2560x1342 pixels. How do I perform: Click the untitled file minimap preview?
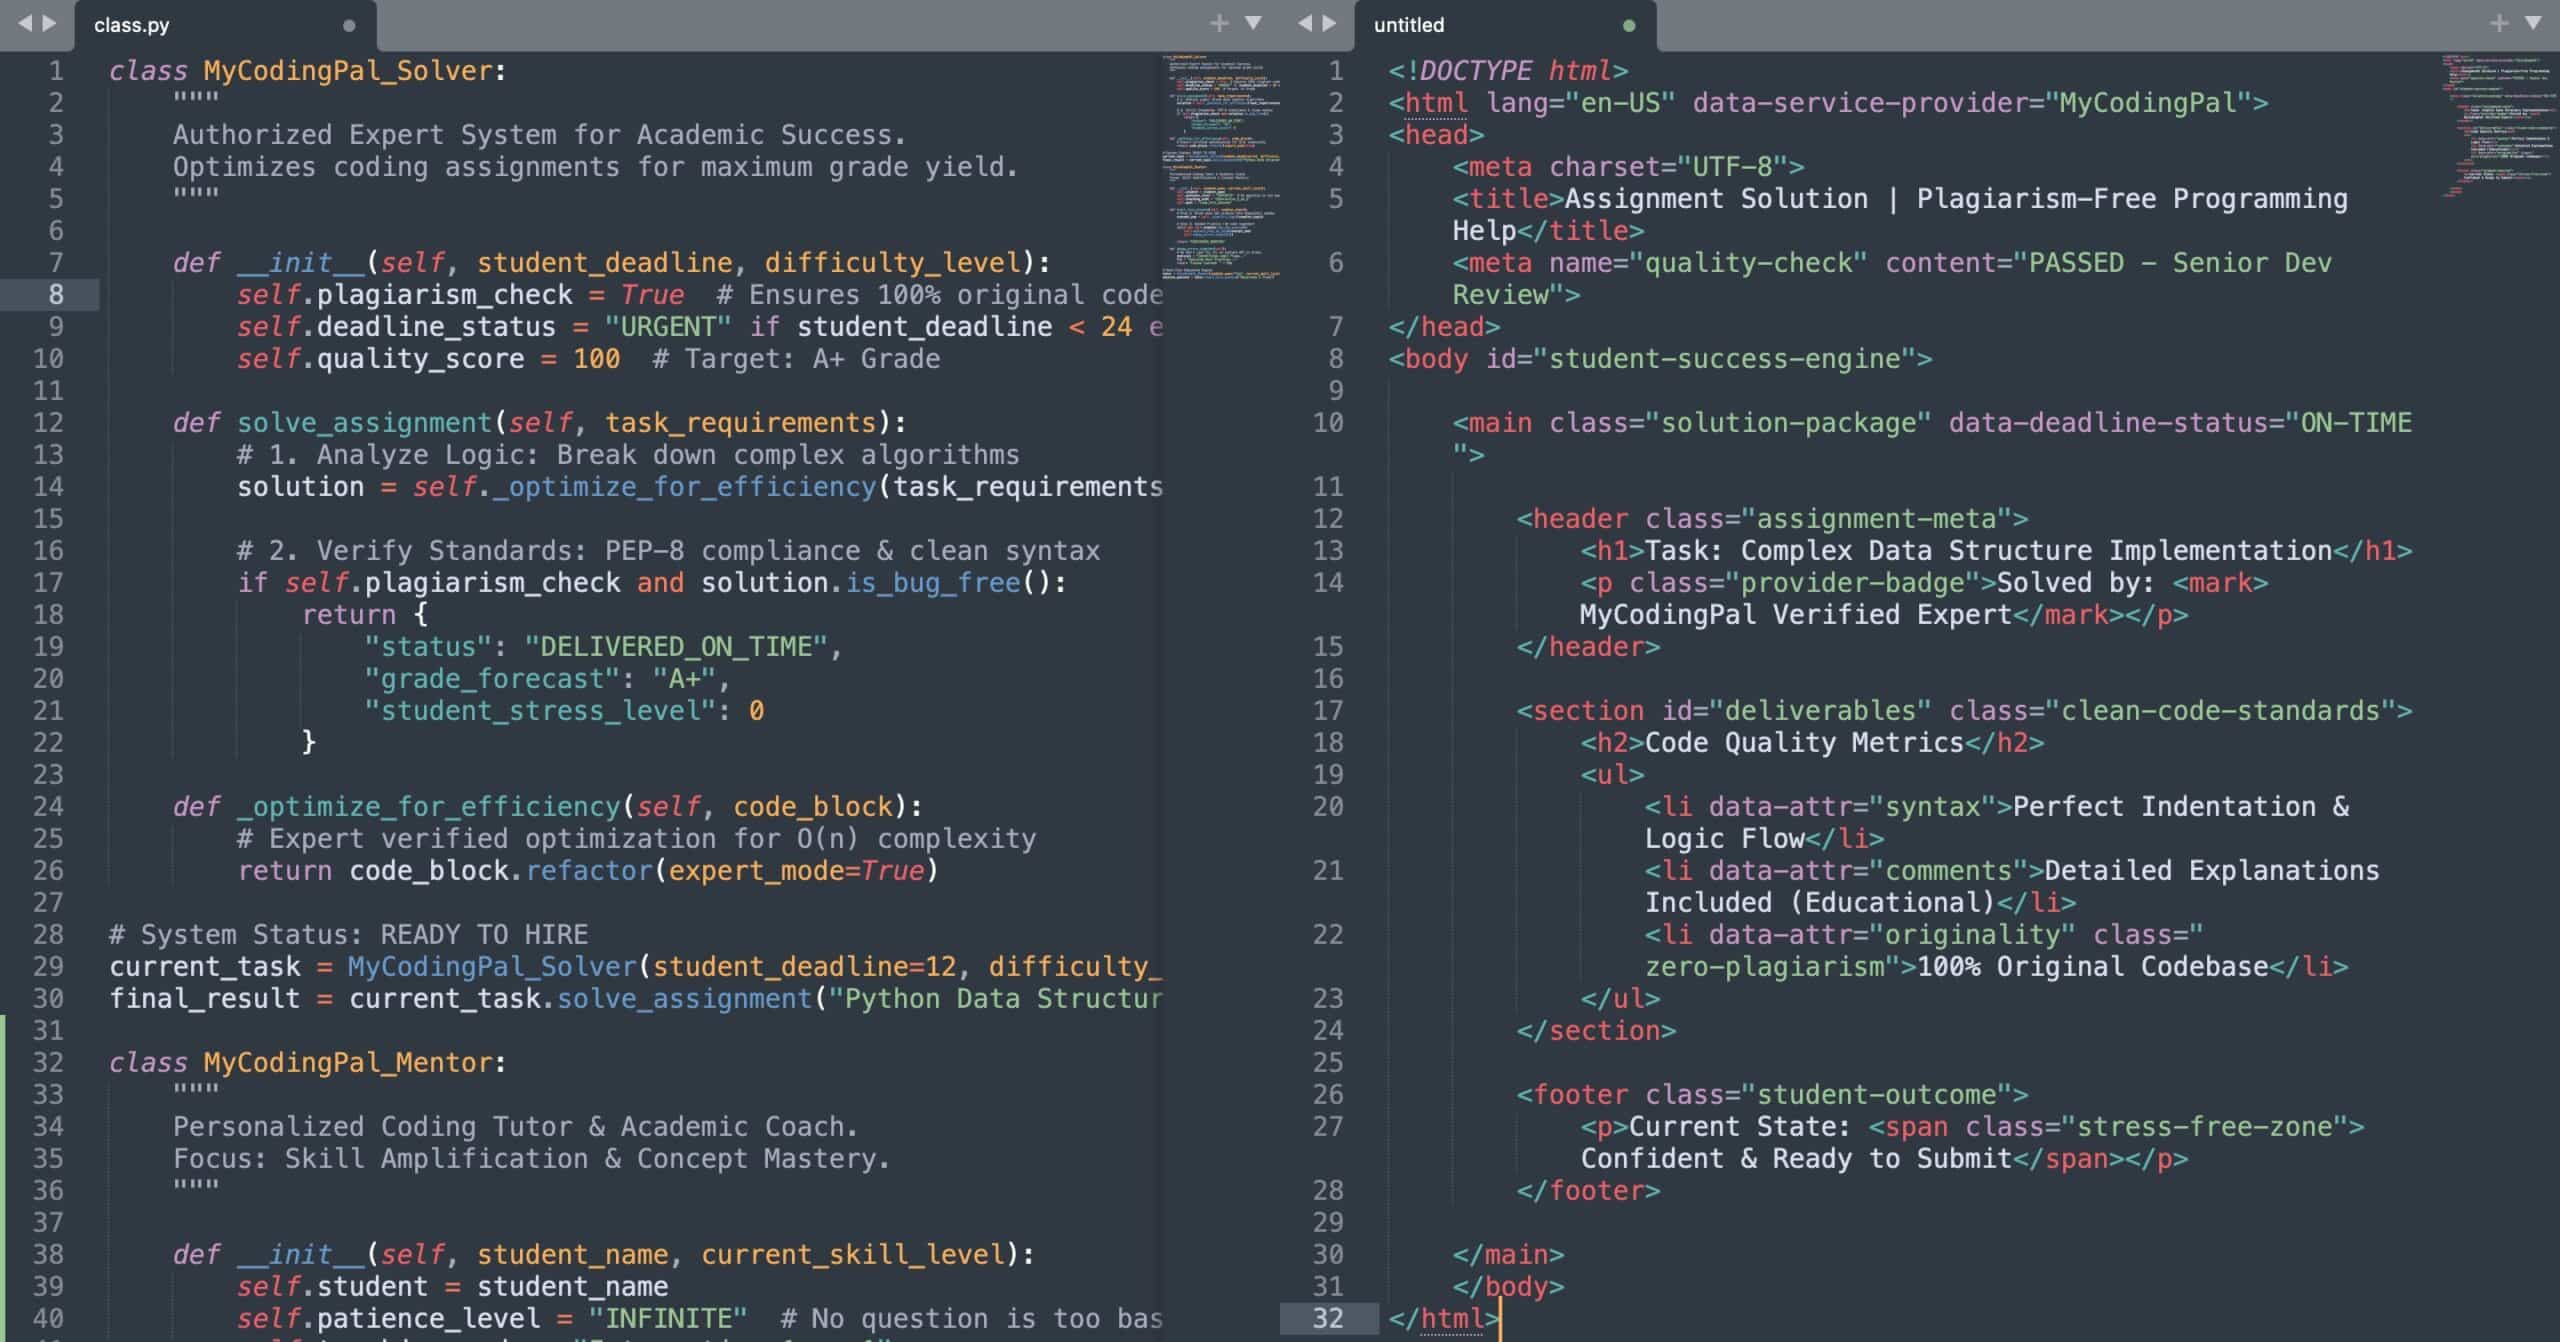[2495, 125]
